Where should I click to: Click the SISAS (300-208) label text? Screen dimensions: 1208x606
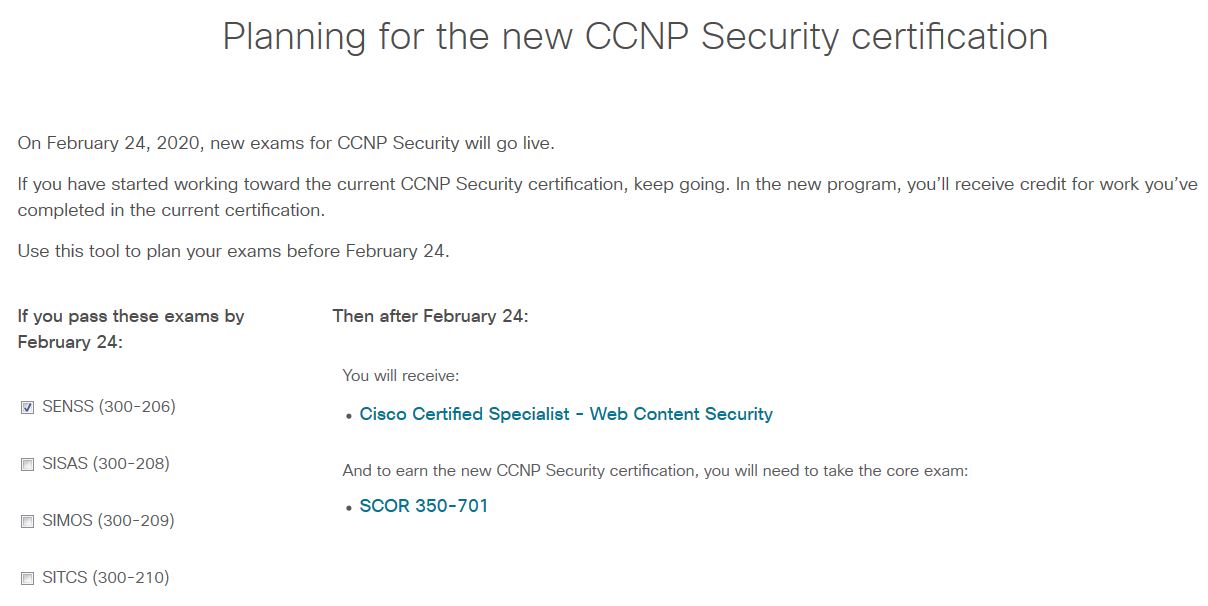[x=105, y=464]
